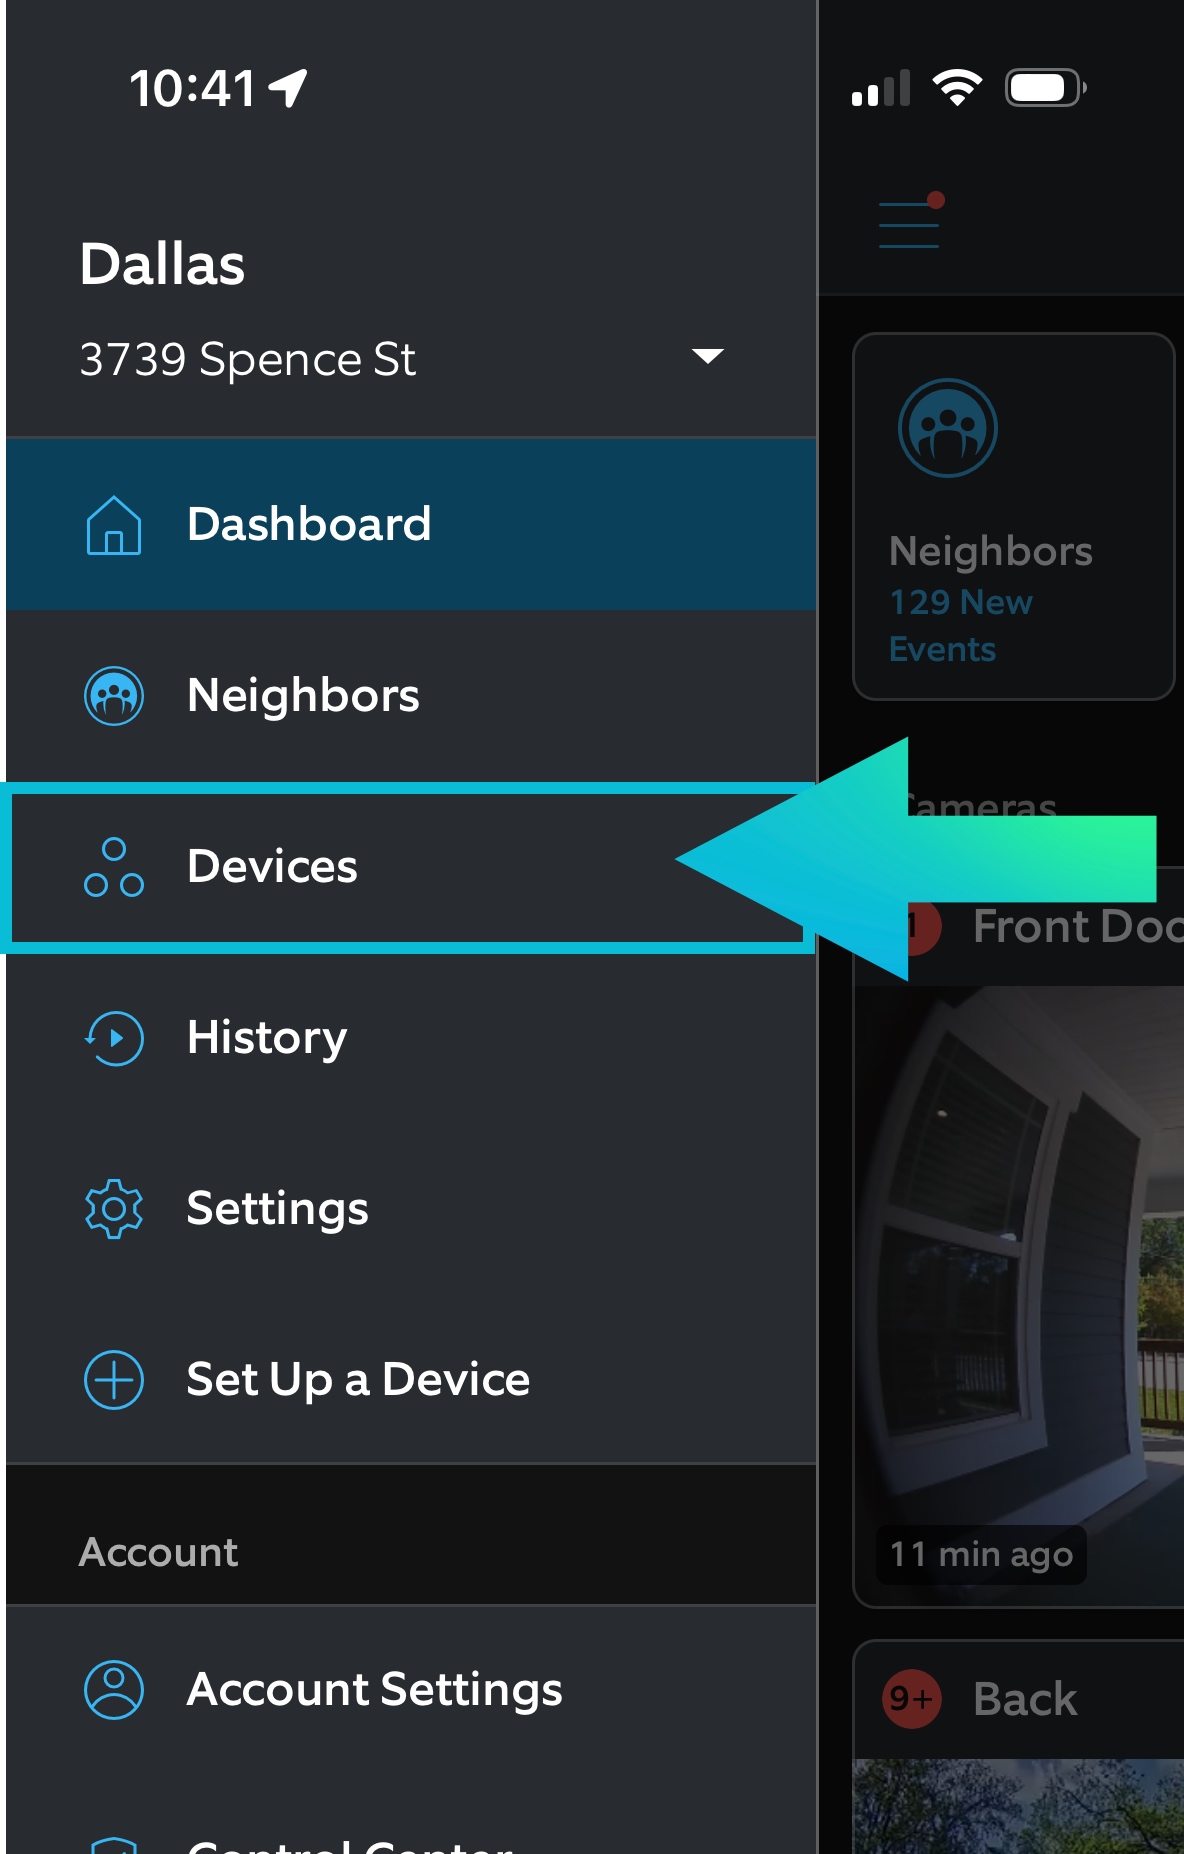Open 129 New Events link
Viewport: 1184px width, 1854px height.
tap(960, 626)
